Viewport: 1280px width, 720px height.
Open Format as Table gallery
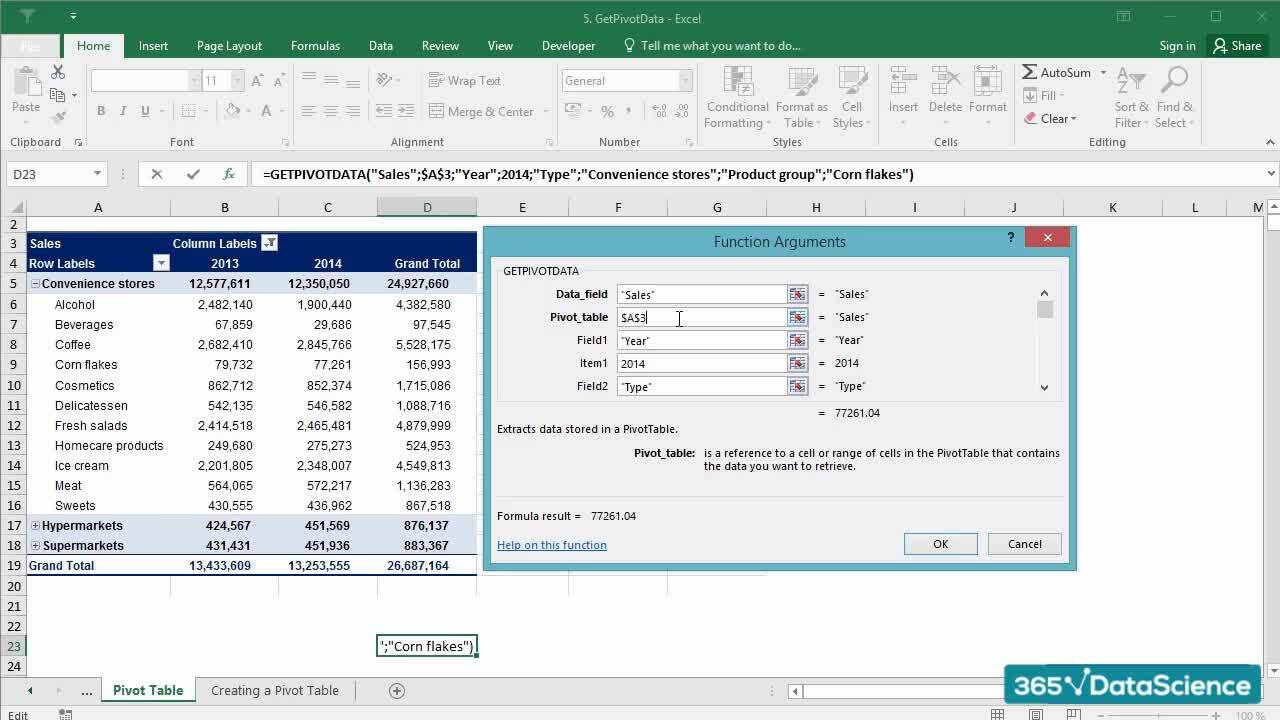[x=801, y=98]
